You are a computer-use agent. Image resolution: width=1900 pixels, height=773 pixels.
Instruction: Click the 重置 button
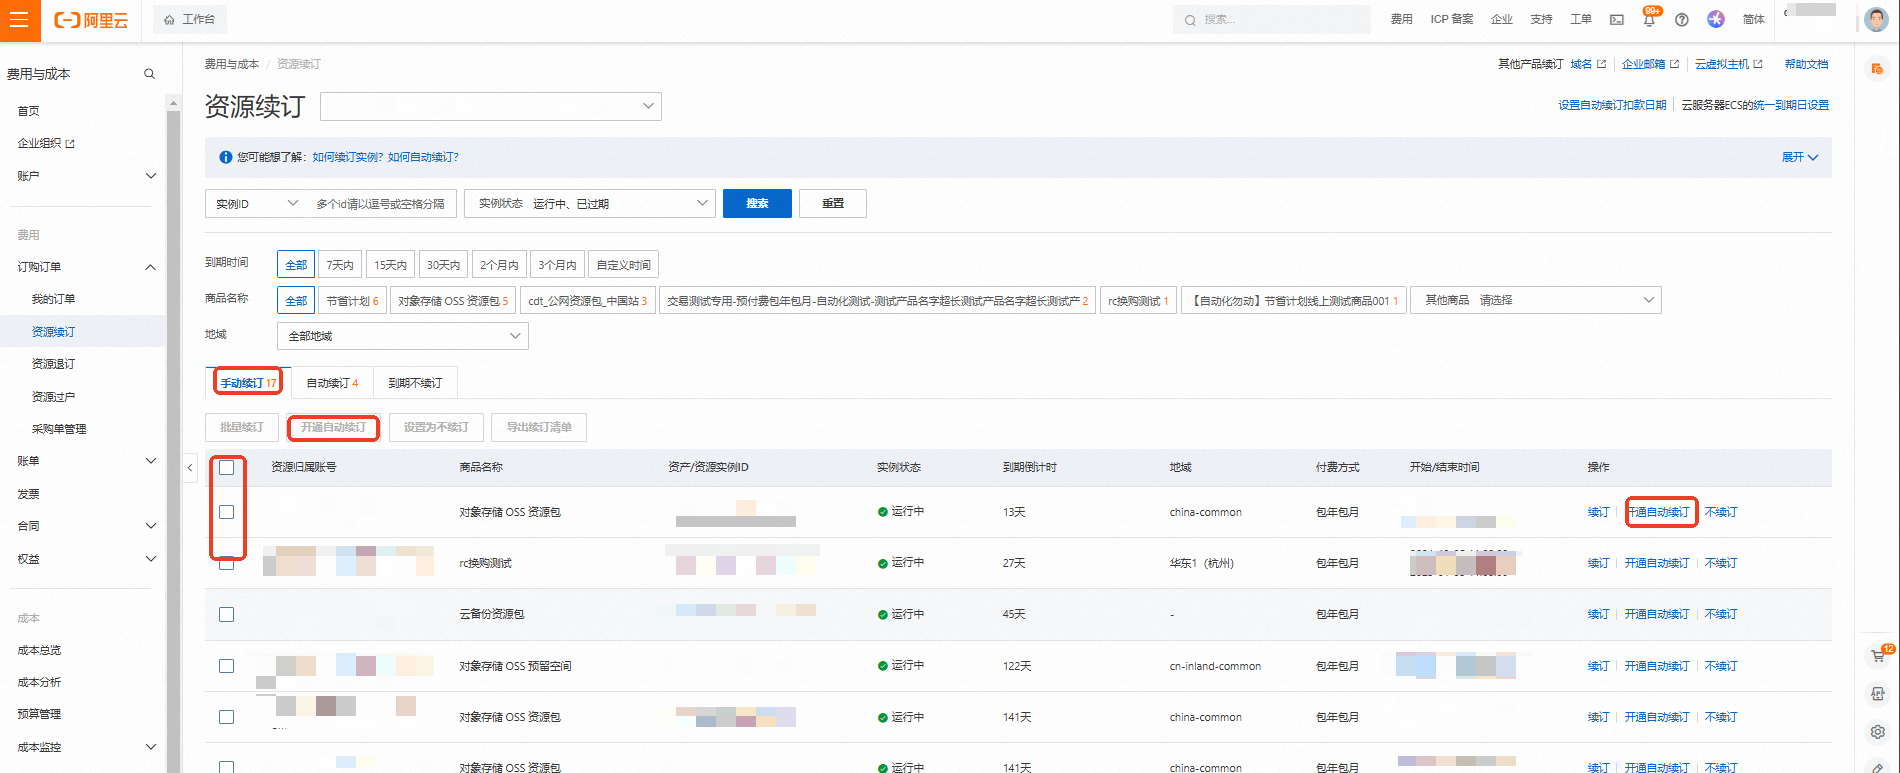click(x=833, y=203)
